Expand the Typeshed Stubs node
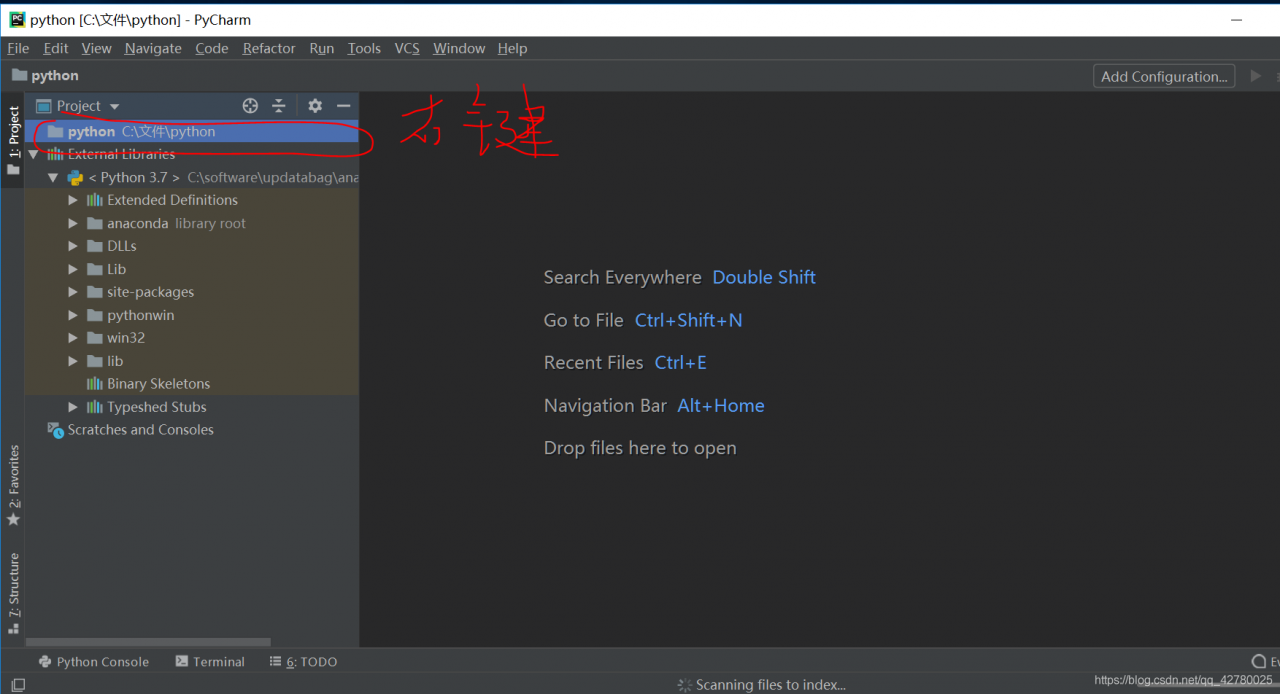 point(73,407)
